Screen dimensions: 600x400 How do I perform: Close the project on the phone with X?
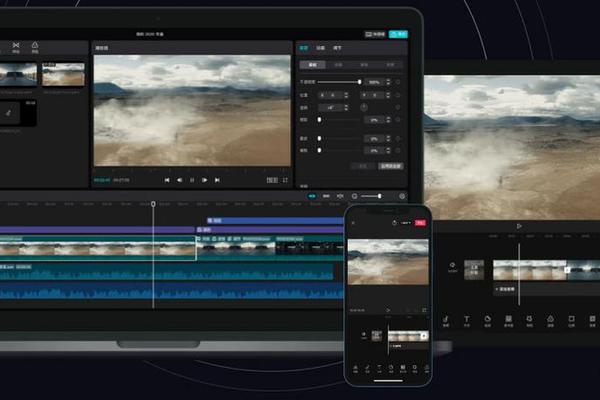pos(353,223)
